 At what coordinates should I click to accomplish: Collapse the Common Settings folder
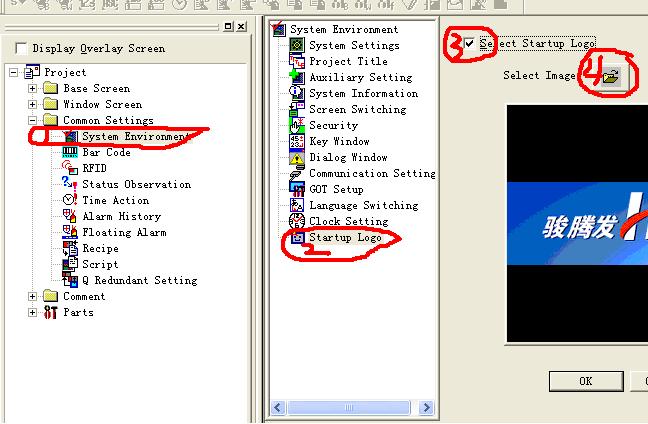(33, 121)
